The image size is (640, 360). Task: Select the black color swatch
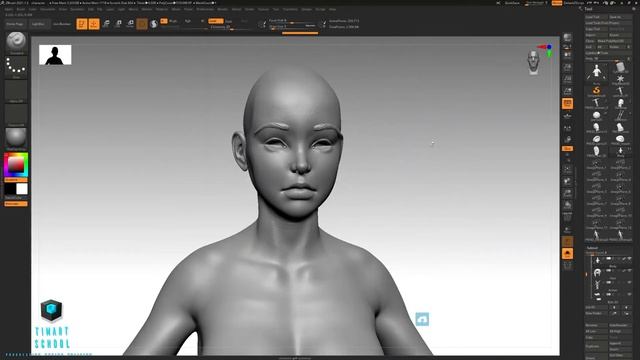10,189
